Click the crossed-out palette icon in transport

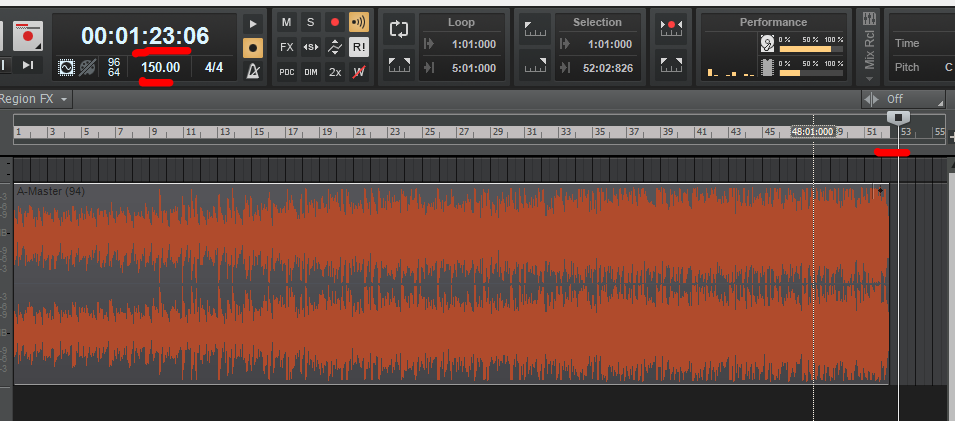(88, 67)
